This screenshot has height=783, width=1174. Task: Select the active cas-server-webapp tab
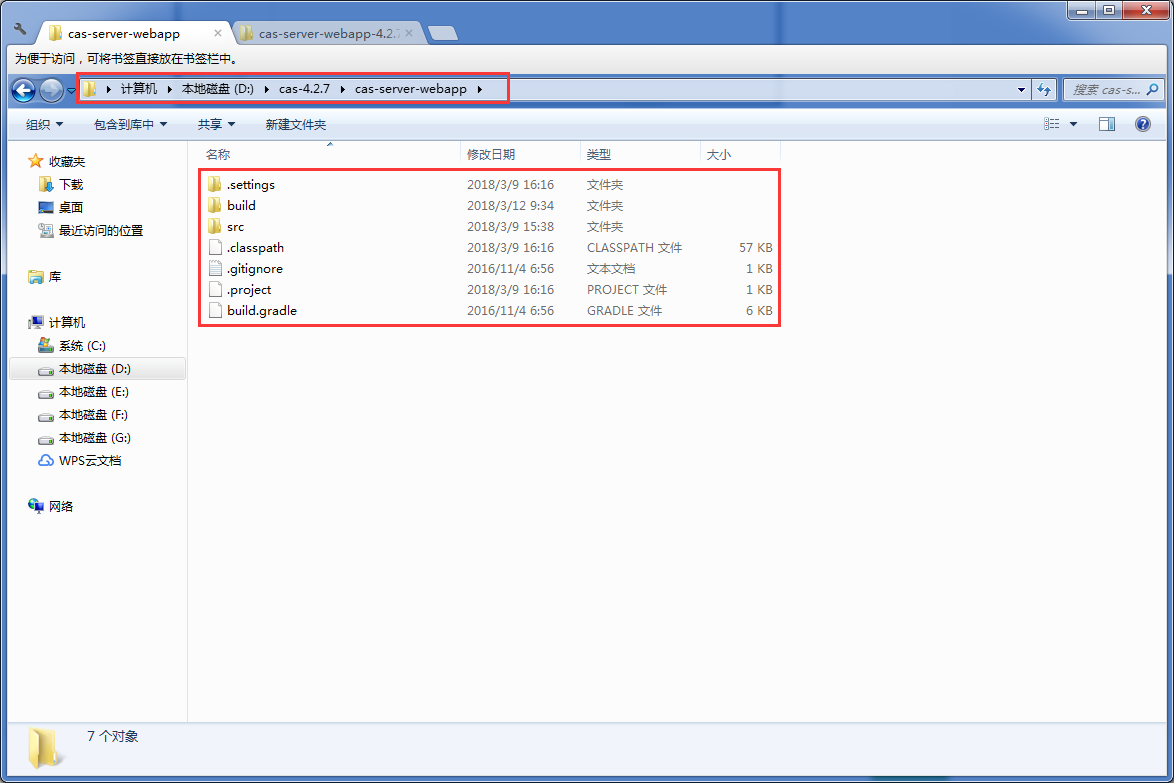coord(133,34)
